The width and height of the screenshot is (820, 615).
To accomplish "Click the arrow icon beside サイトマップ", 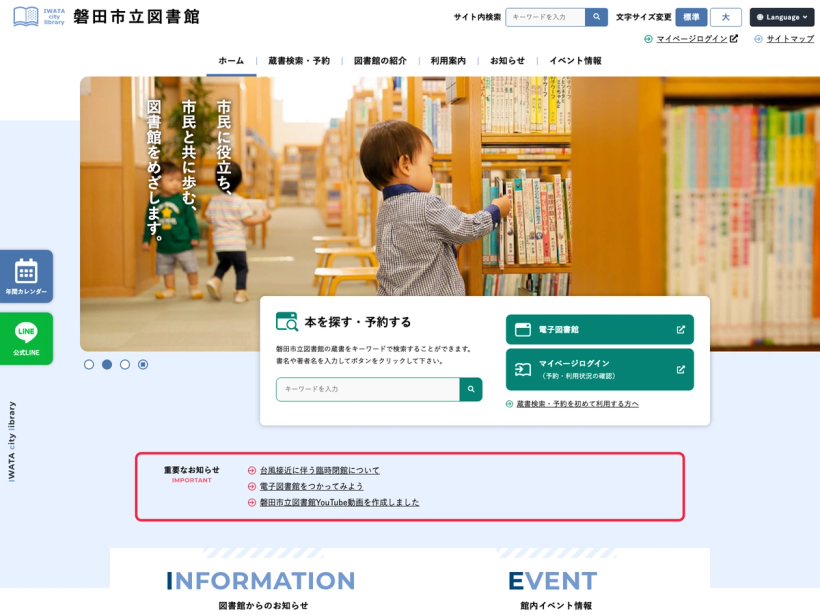I will pyautogui.click(x=758, y=39).
